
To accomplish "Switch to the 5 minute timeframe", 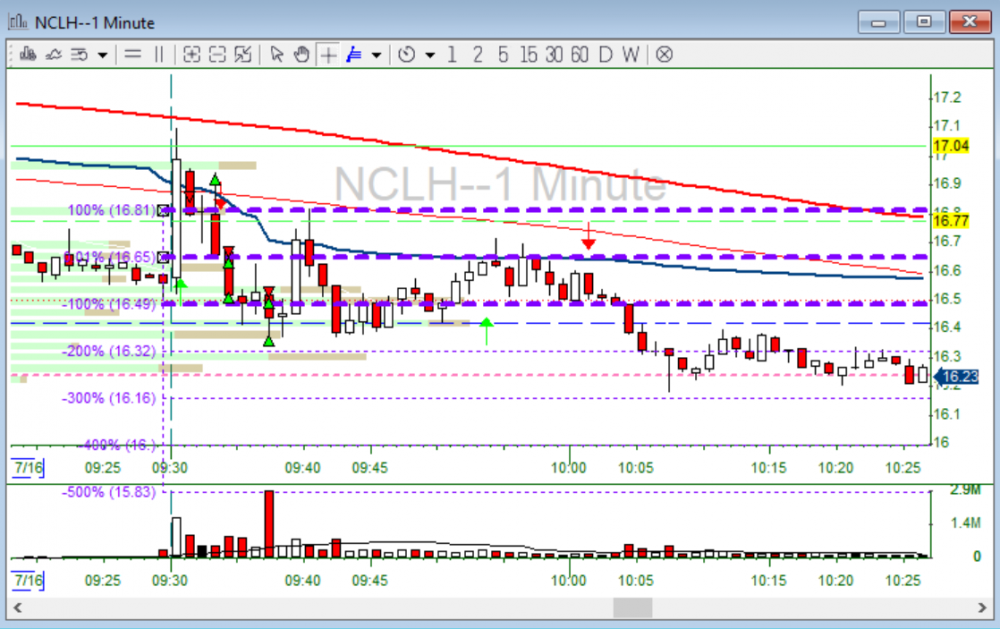I will click(502, 54).
